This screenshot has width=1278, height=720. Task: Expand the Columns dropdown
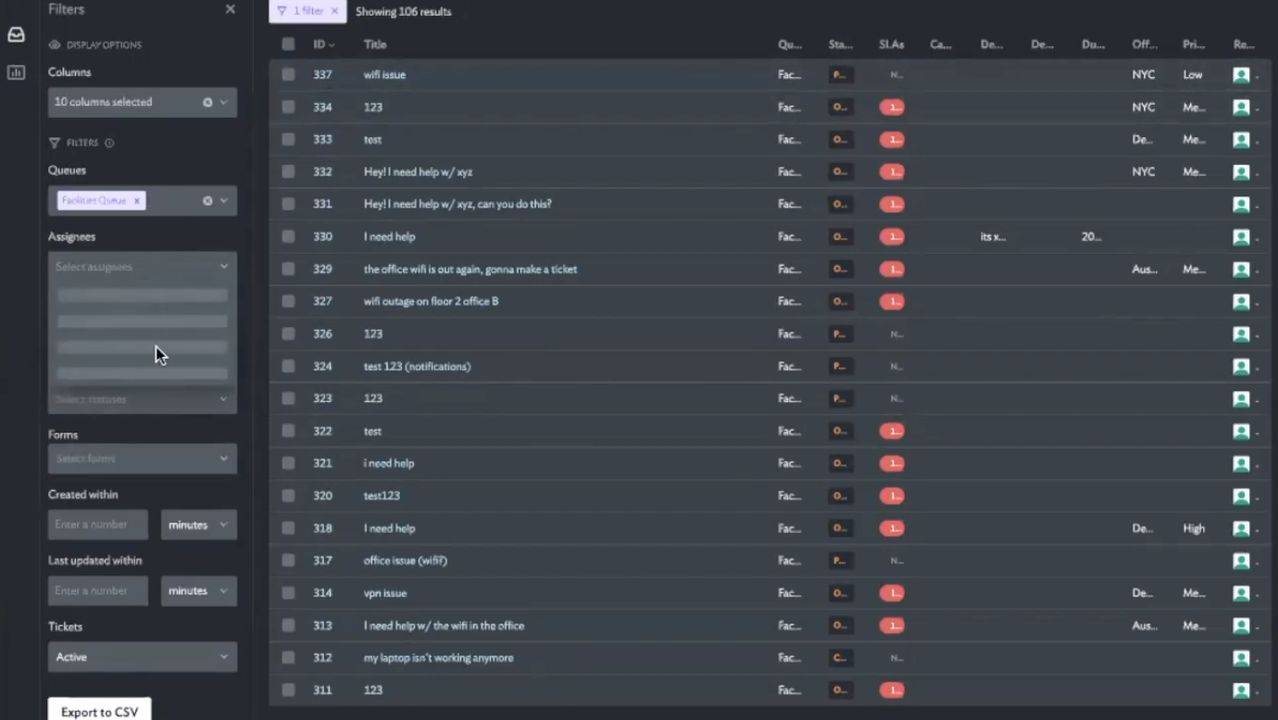pos(223,102)
